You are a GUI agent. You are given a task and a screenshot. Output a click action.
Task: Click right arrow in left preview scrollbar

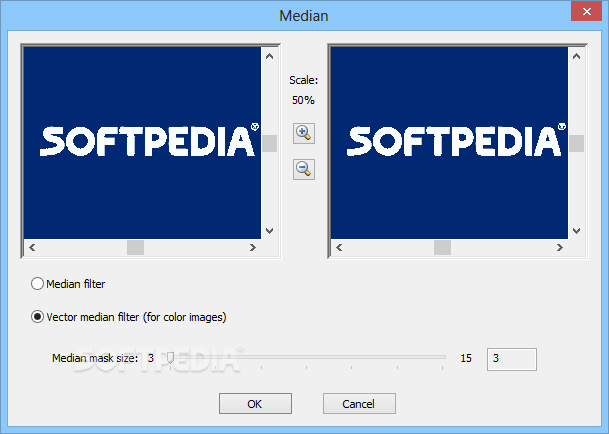pyautogui.click(x=253, y=248)
